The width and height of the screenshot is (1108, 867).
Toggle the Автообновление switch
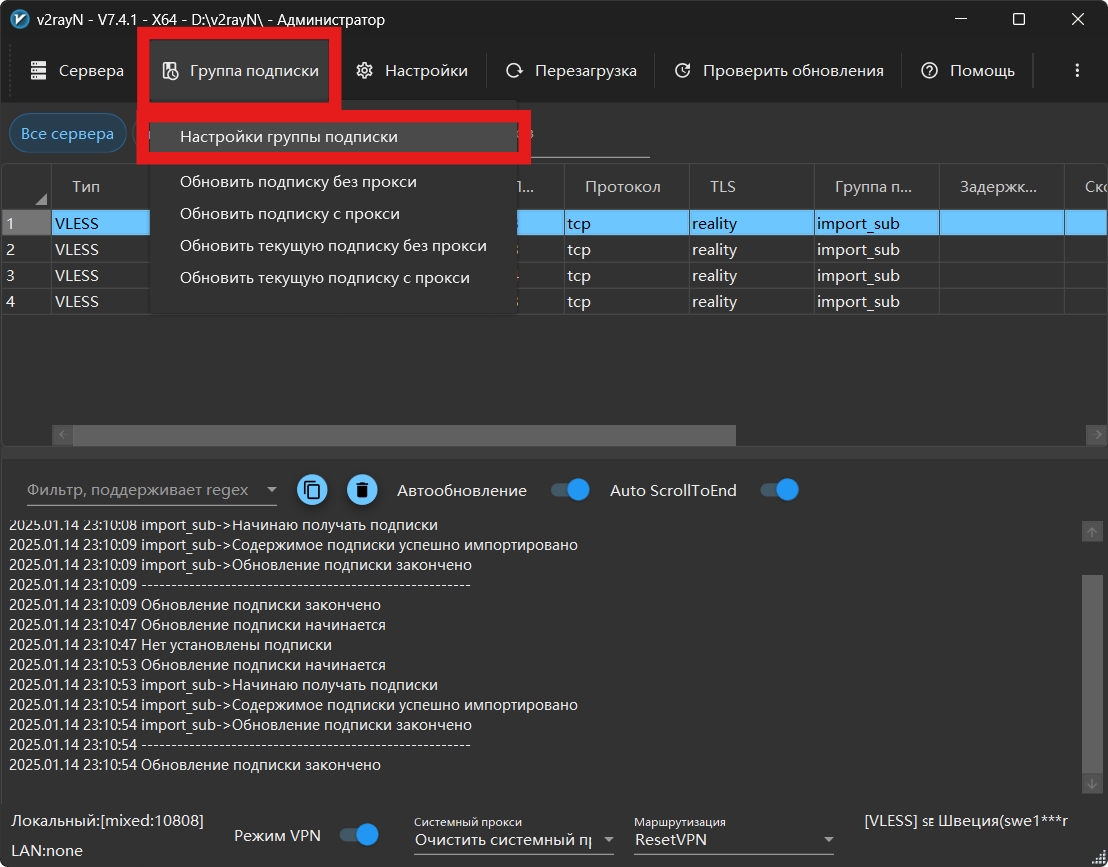pyautogui.click(x=570, y=490)
